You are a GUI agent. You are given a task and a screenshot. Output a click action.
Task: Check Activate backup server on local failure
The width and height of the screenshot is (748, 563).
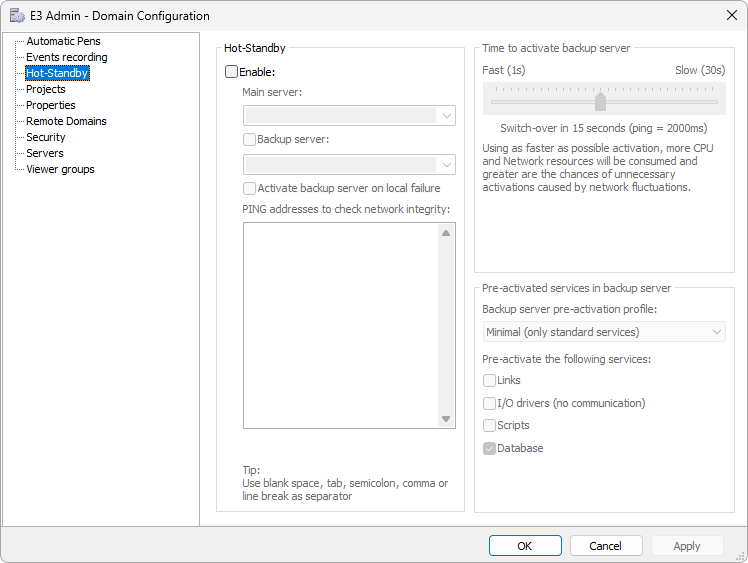click(250, 188)
